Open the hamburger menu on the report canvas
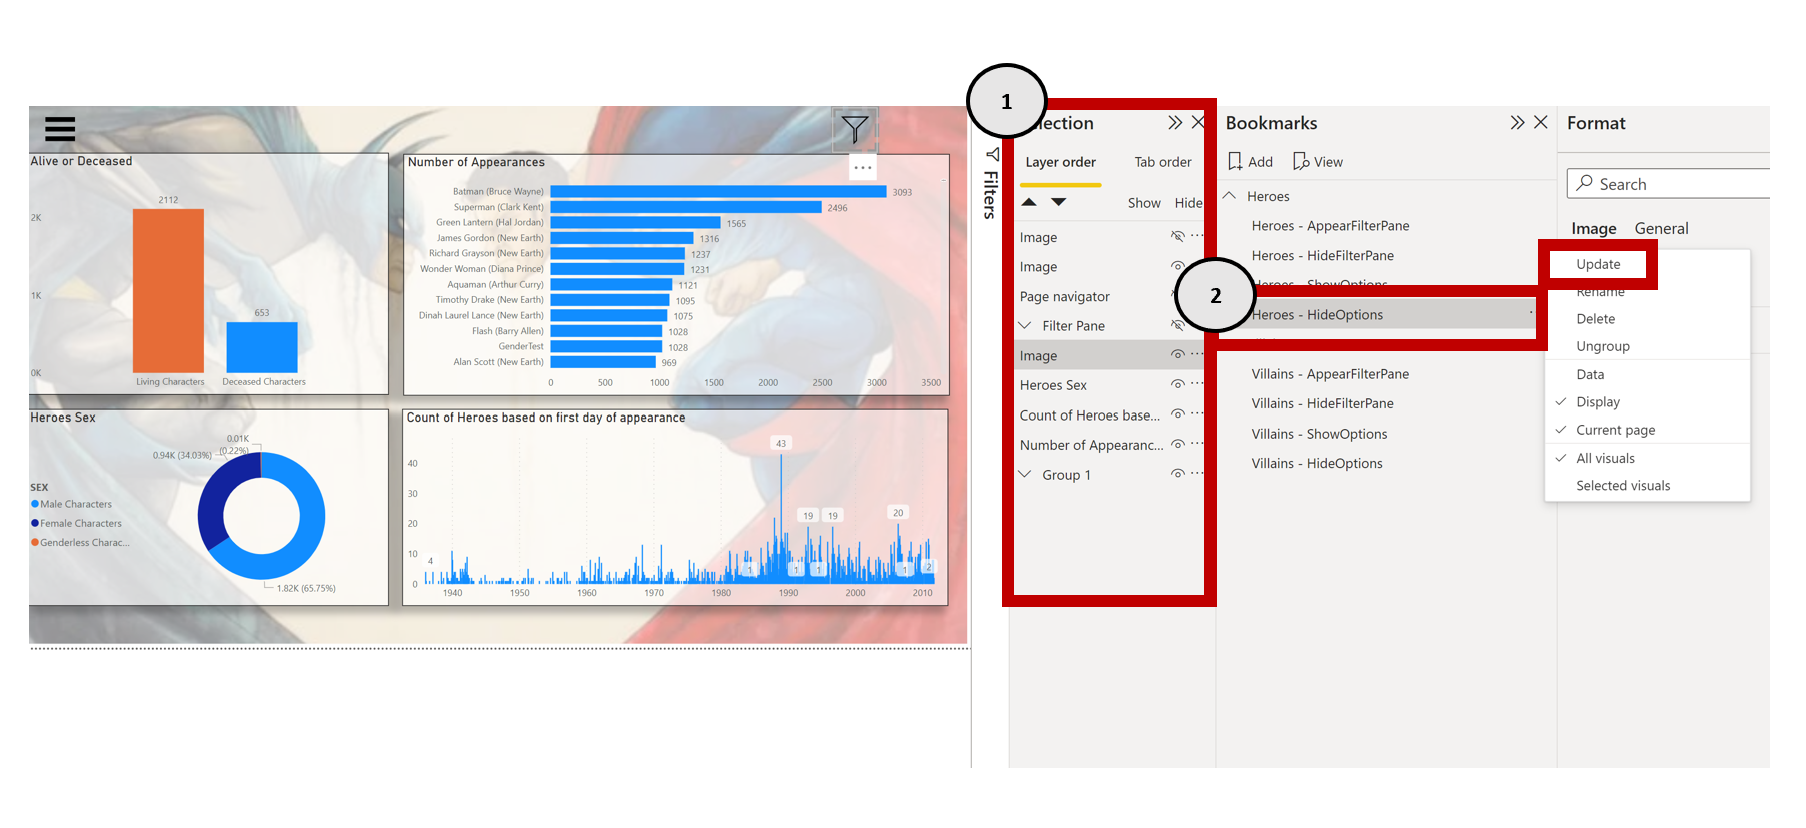Viewport: 1806px width, 828px height. [60, 129]
